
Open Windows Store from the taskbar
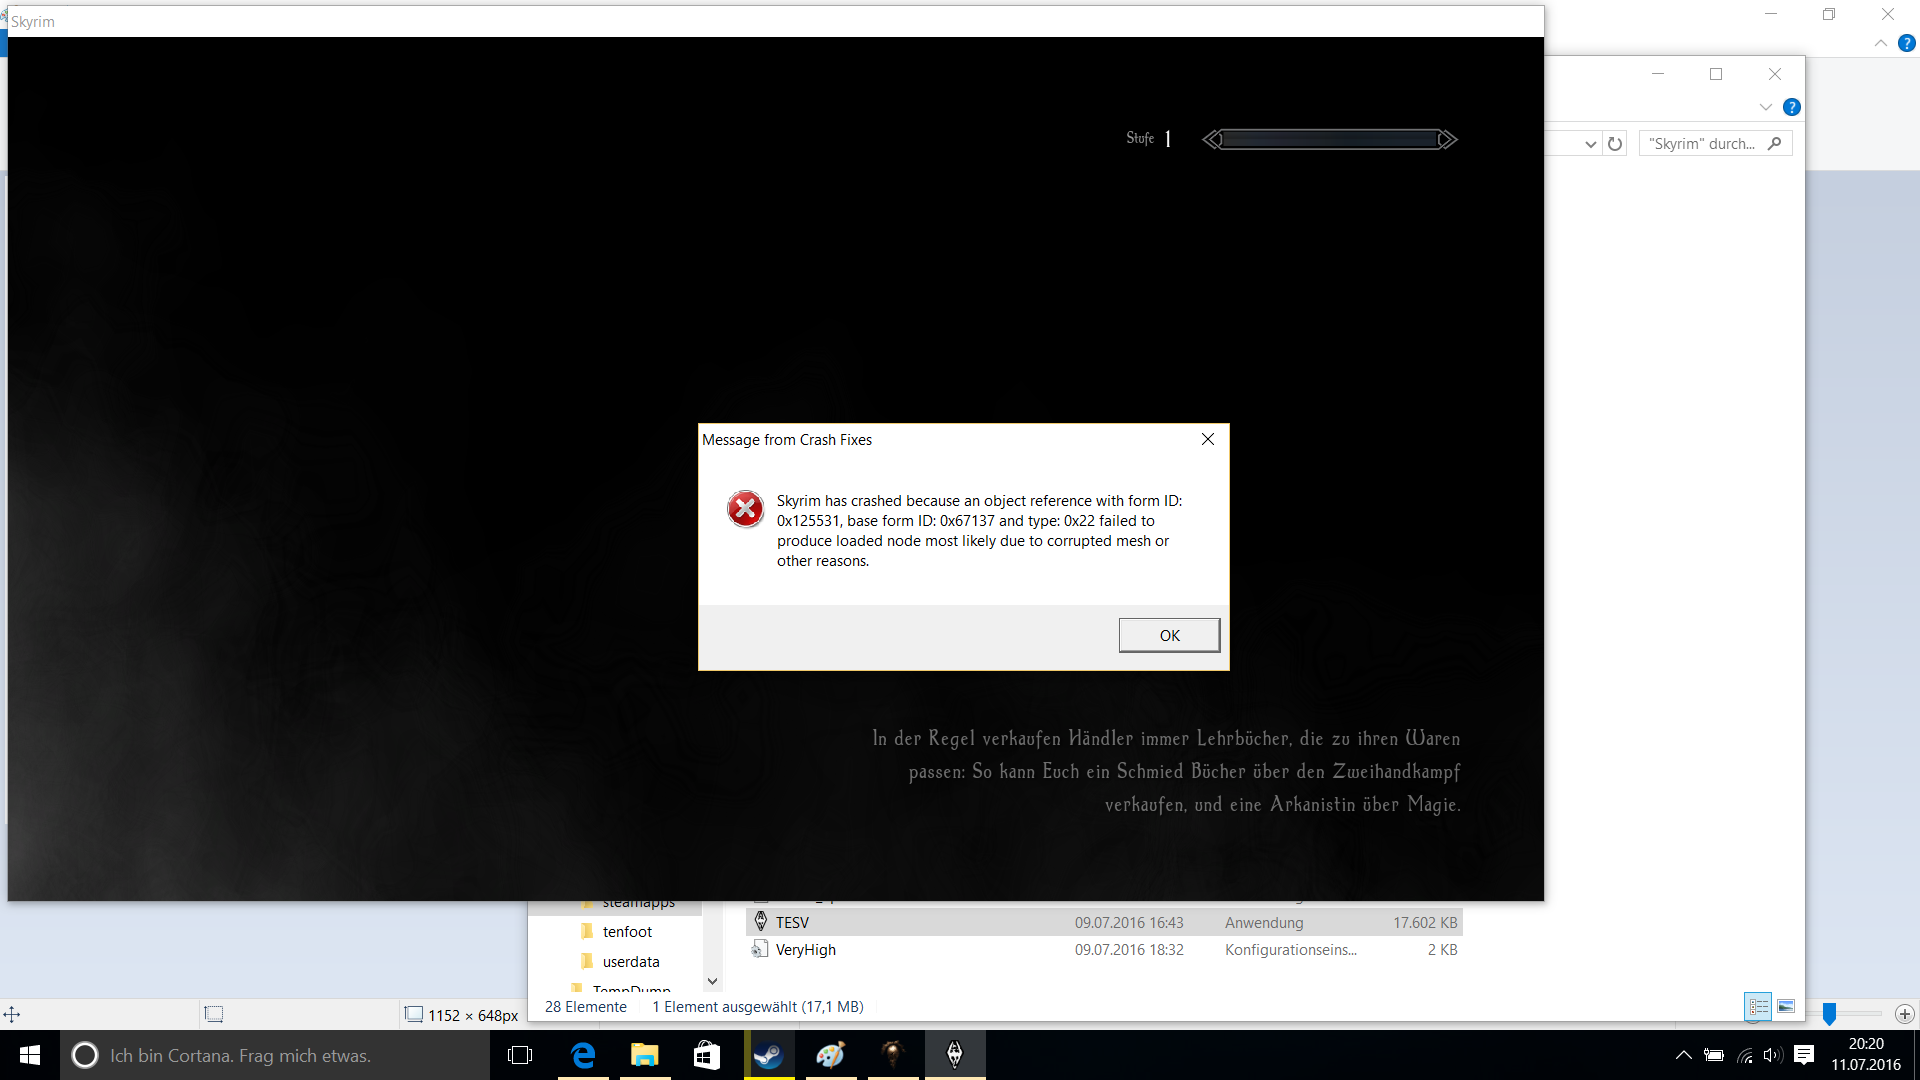(707, 1055)
